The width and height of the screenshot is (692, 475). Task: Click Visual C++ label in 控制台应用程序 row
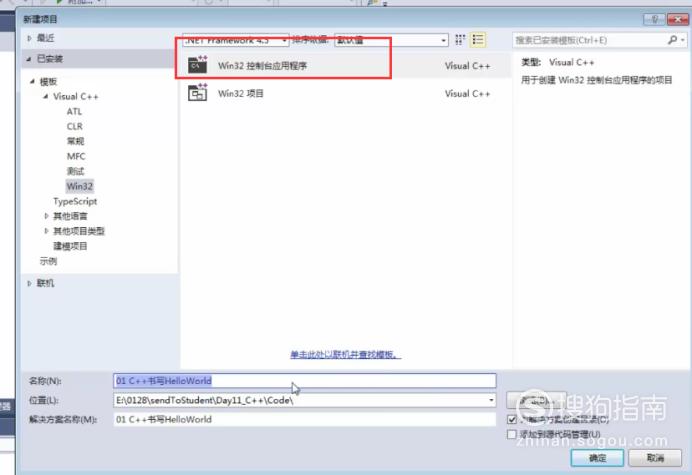[x=467, y=66]
